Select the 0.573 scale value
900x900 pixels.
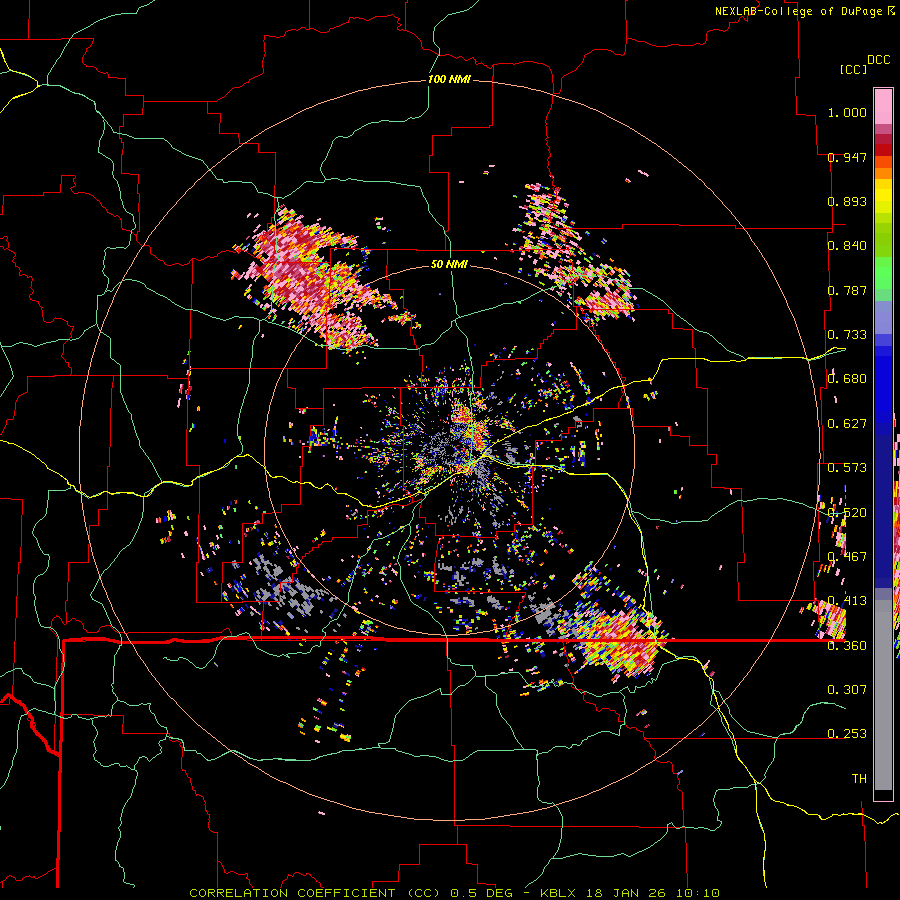click(847, 468)
